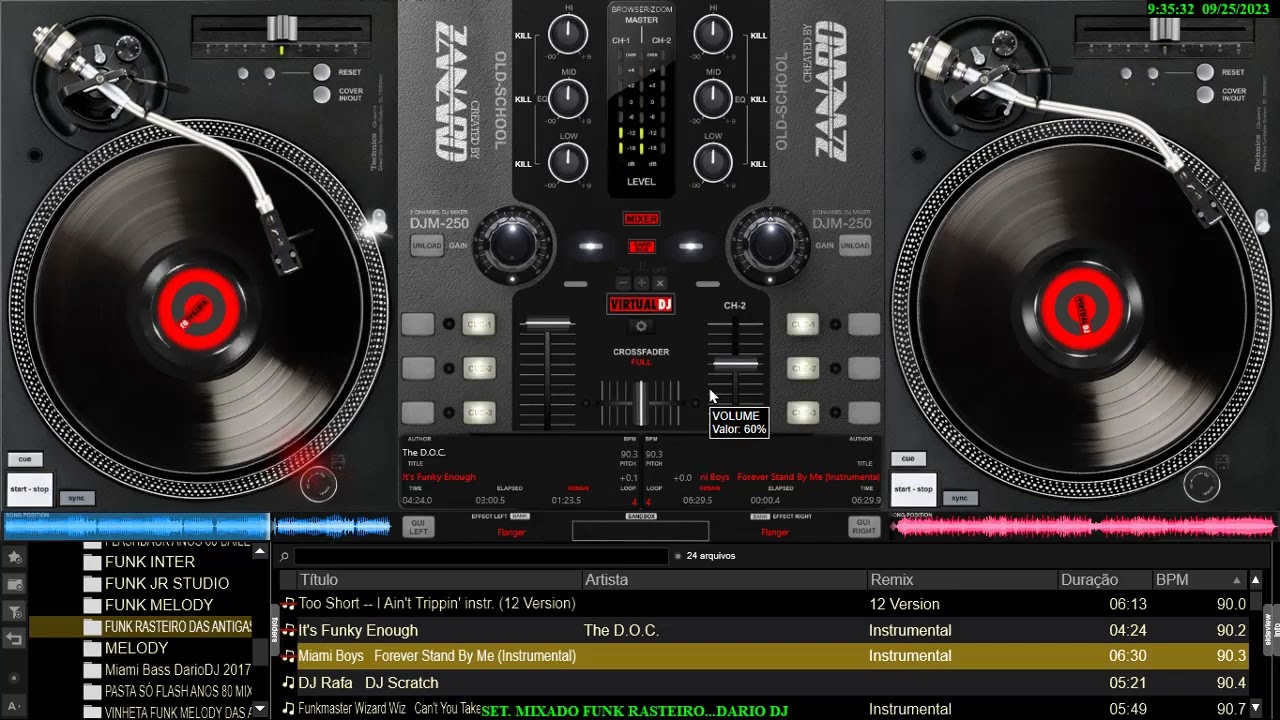Click the GUI RIGHT button
Viewport: 1280px width, 720px height.
click(x=864, y=527)
